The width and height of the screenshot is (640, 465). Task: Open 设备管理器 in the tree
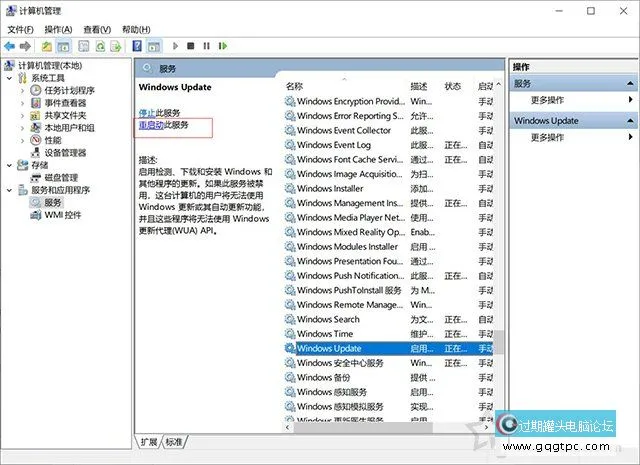65,153
